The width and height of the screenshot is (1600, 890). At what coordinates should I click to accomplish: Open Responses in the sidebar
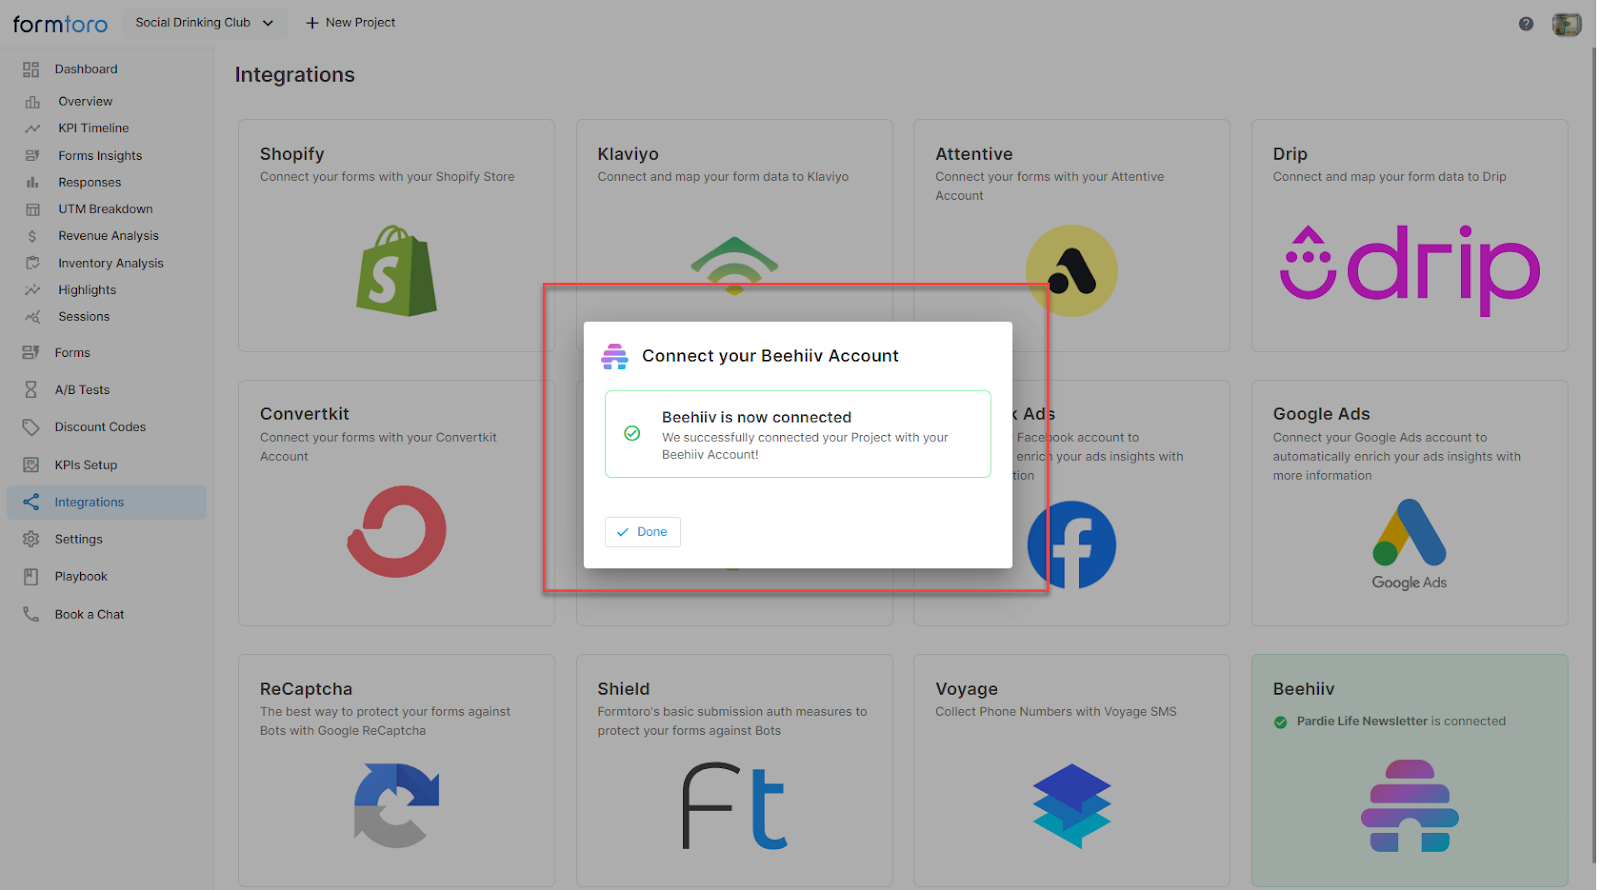[x=89, y=182]
